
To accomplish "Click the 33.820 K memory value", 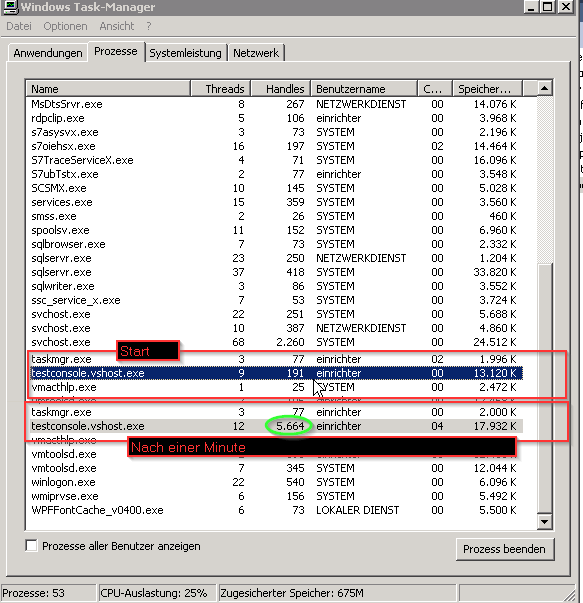I will pyautogui.click(x=495, y=272).
